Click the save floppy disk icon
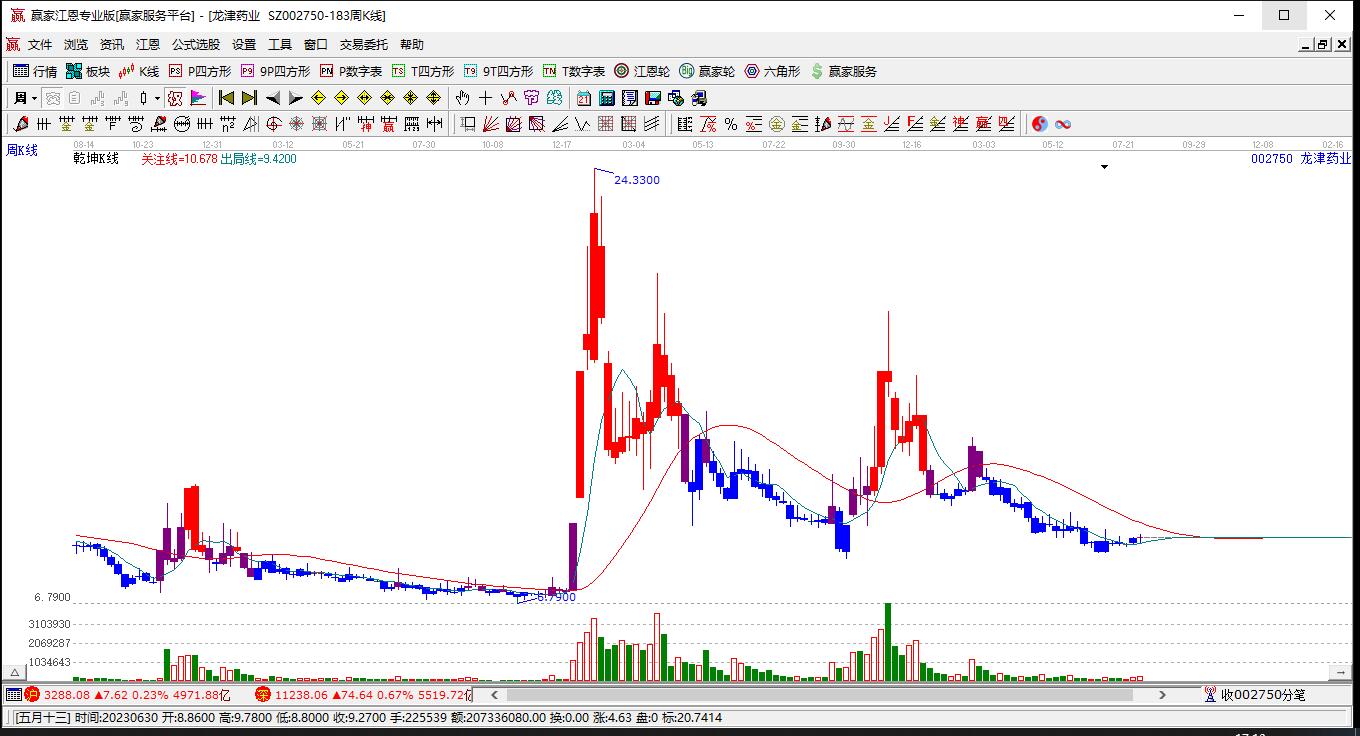 [653, 98]
